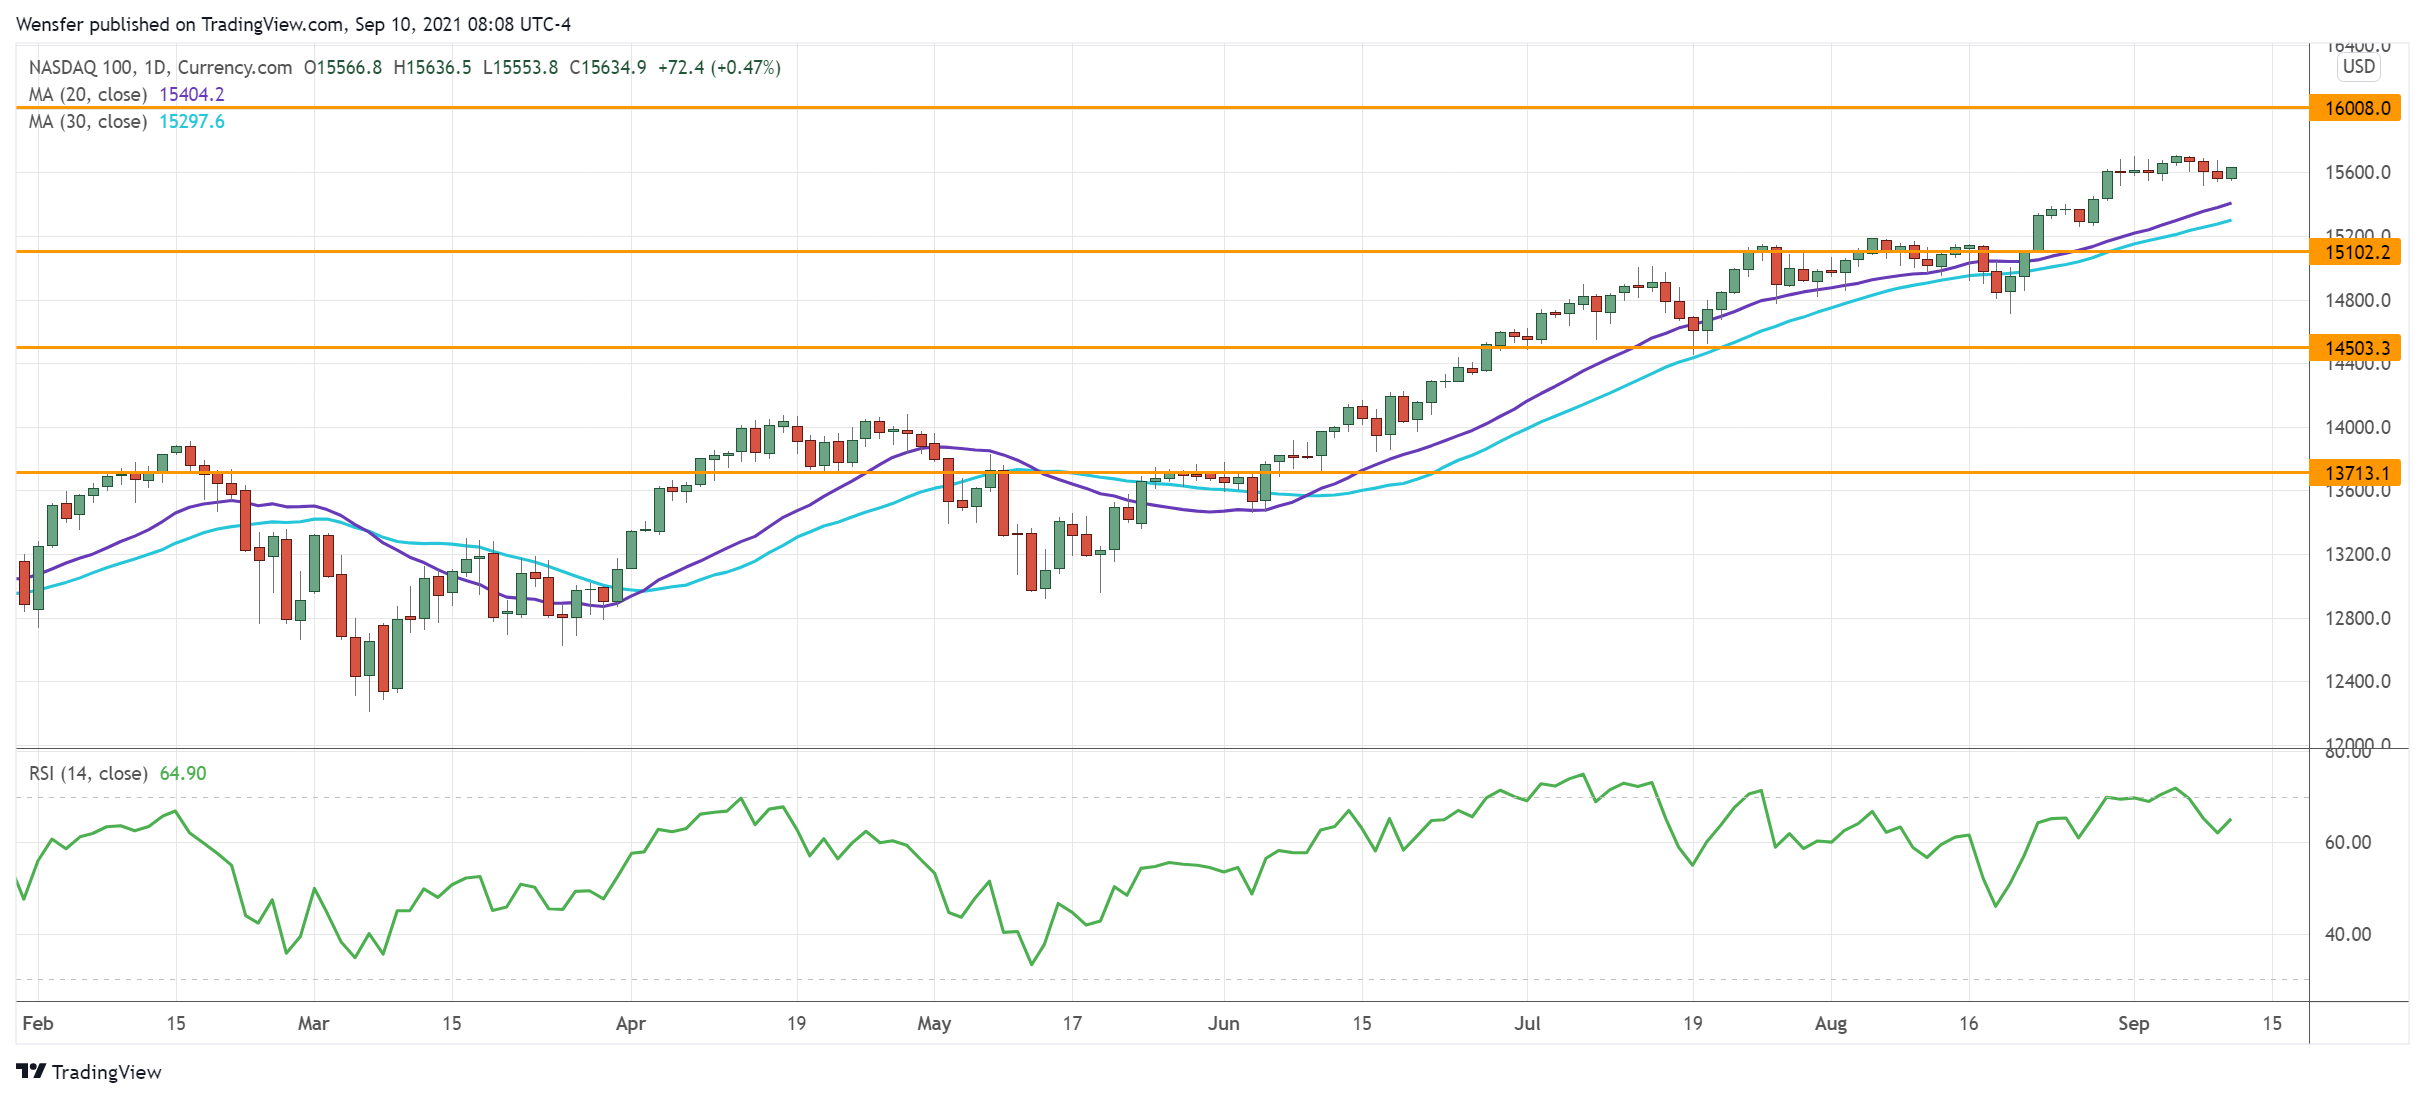Select the MA (20, close) indicator legend
The image size is (2425, 1099).
pyautogui.click(x=88, y=94)
